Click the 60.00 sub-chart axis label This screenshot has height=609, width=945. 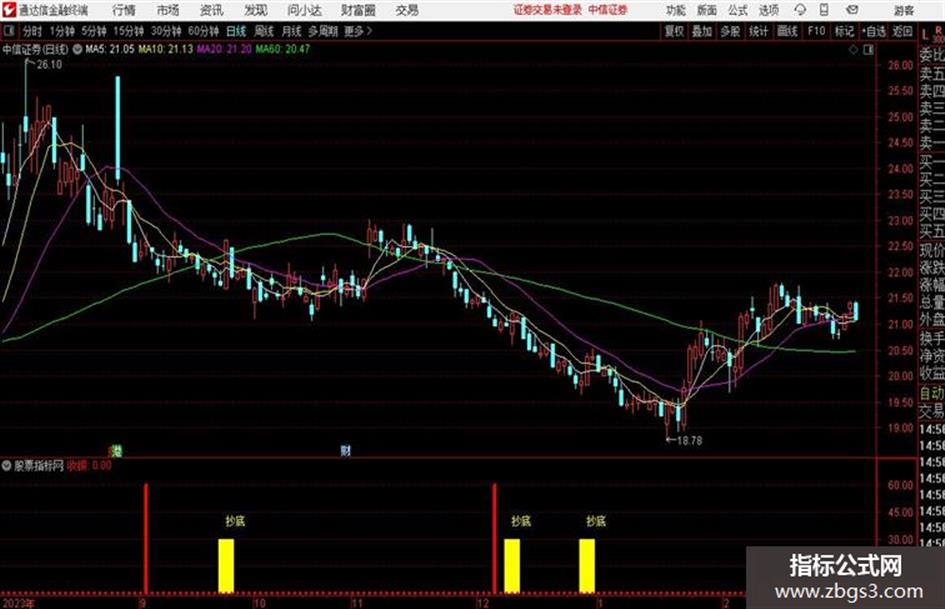900,485
